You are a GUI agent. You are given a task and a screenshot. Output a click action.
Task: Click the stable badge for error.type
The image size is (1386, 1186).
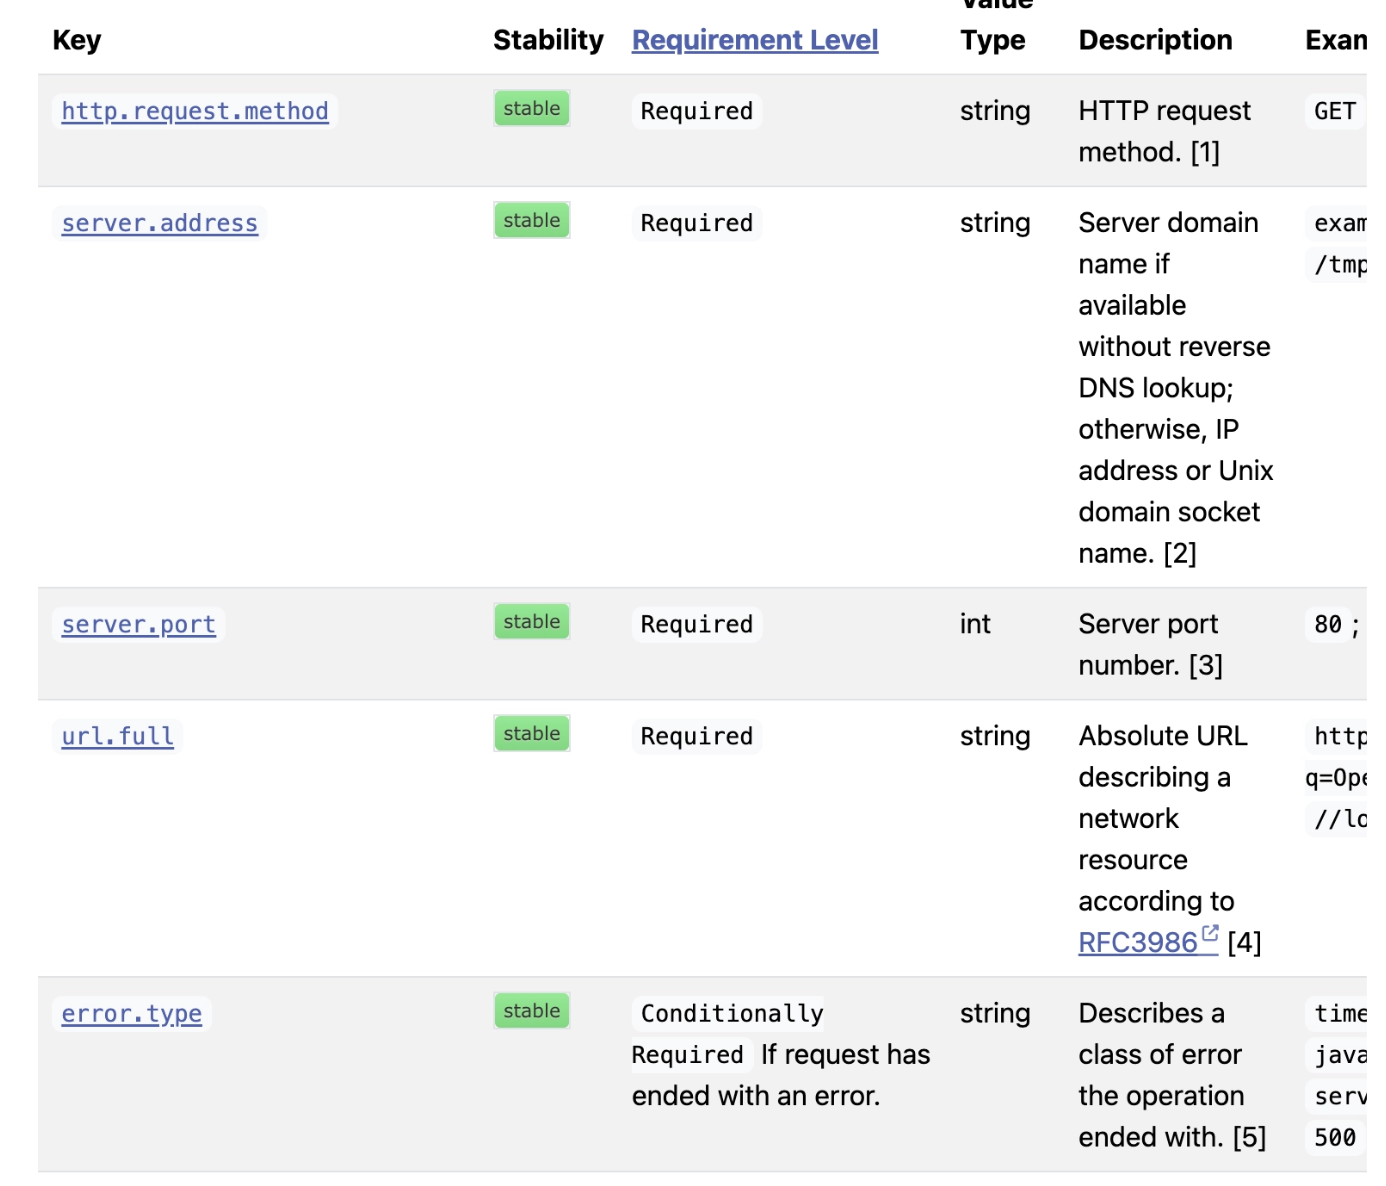click(x=532, y=1010)
